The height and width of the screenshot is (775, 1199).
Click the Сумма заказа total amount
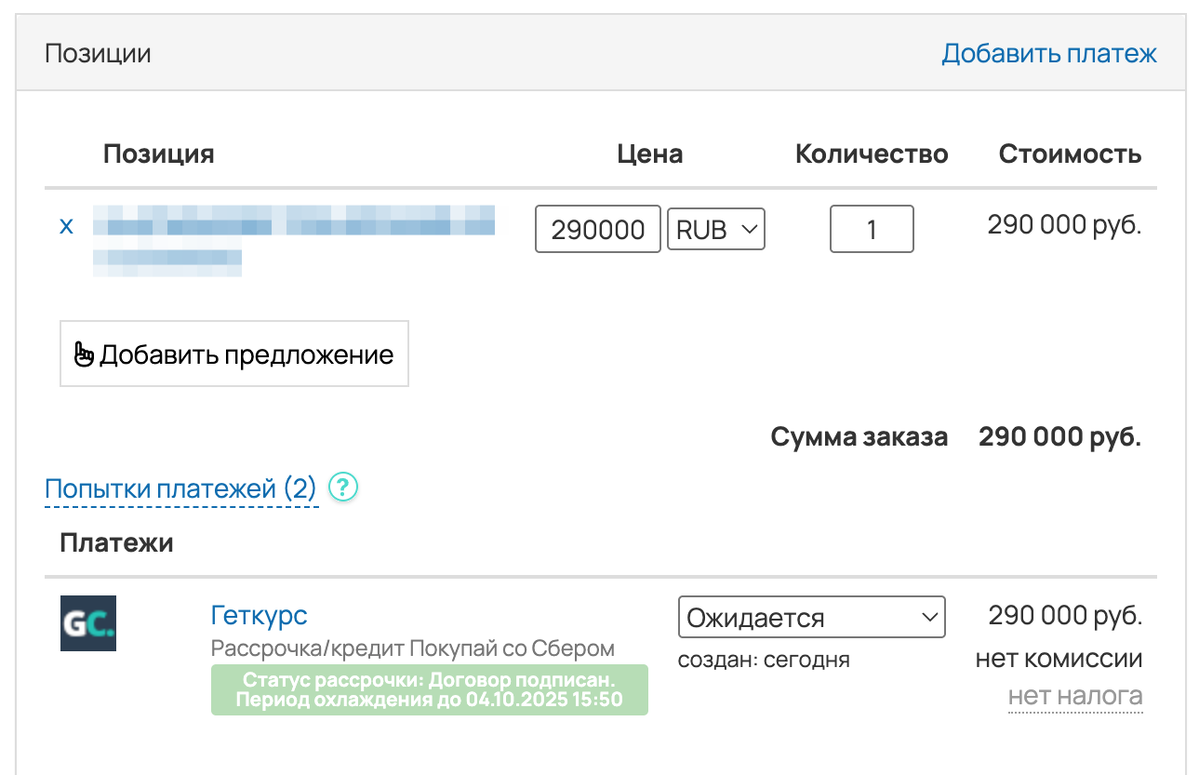click(x=1059, y=437)
